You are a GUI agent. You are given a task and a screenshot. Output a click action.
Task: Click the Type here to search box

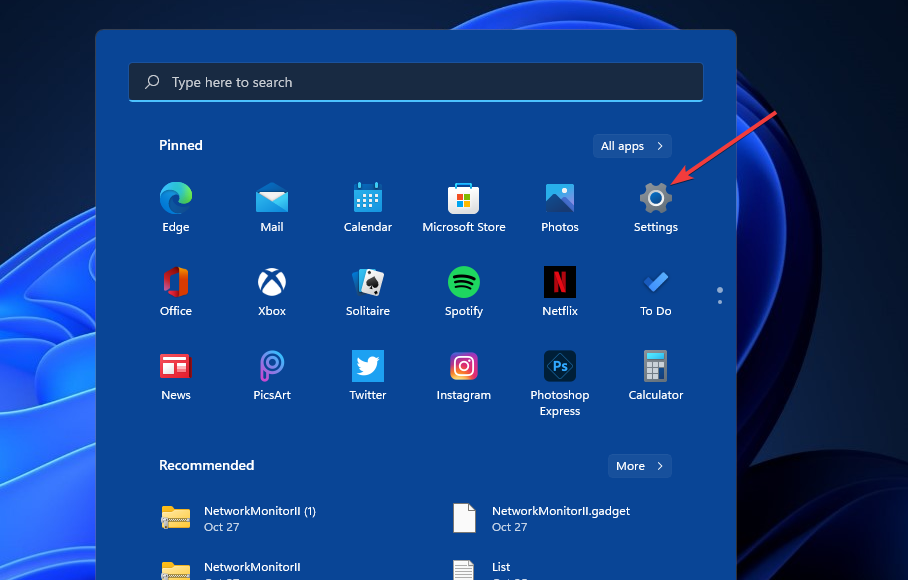[x=416, y=82]
